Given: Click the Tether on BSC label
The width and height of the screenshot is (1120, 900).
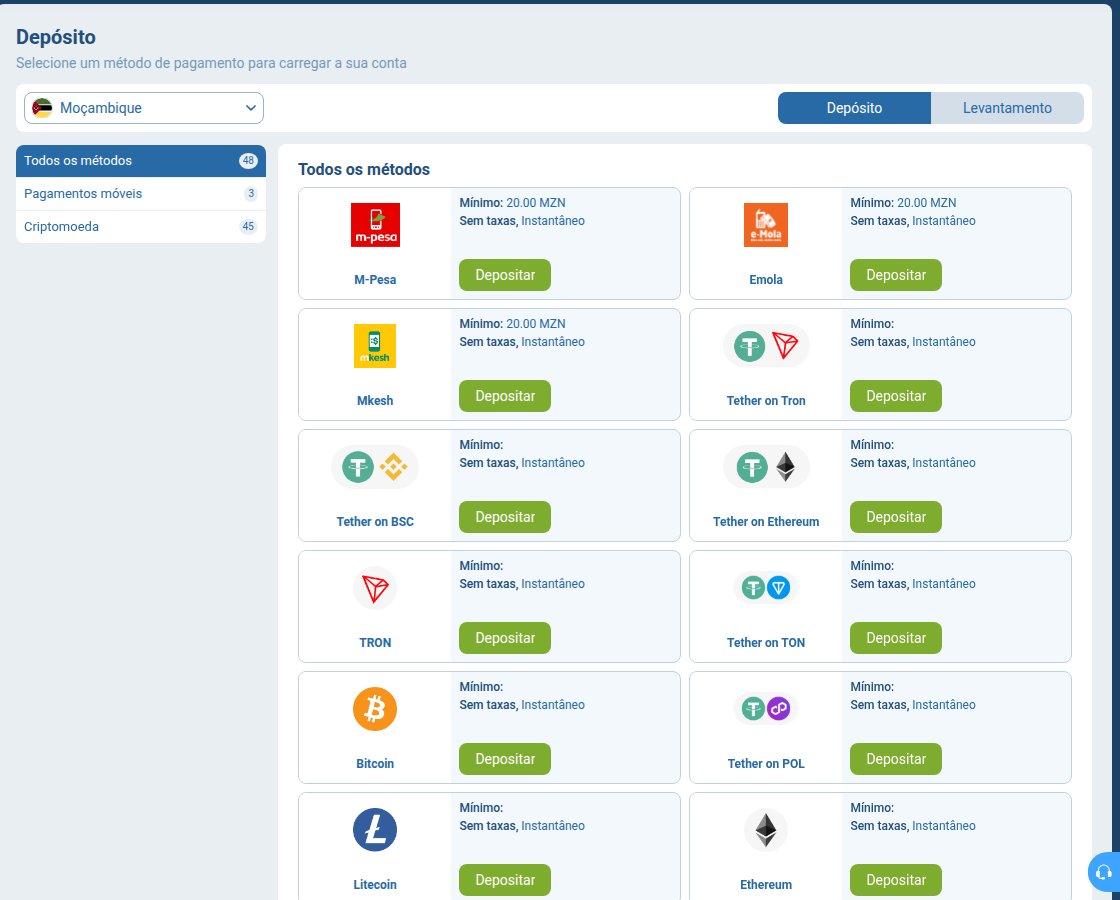Looking at the screenshot, I should click(x=375, y=521).
